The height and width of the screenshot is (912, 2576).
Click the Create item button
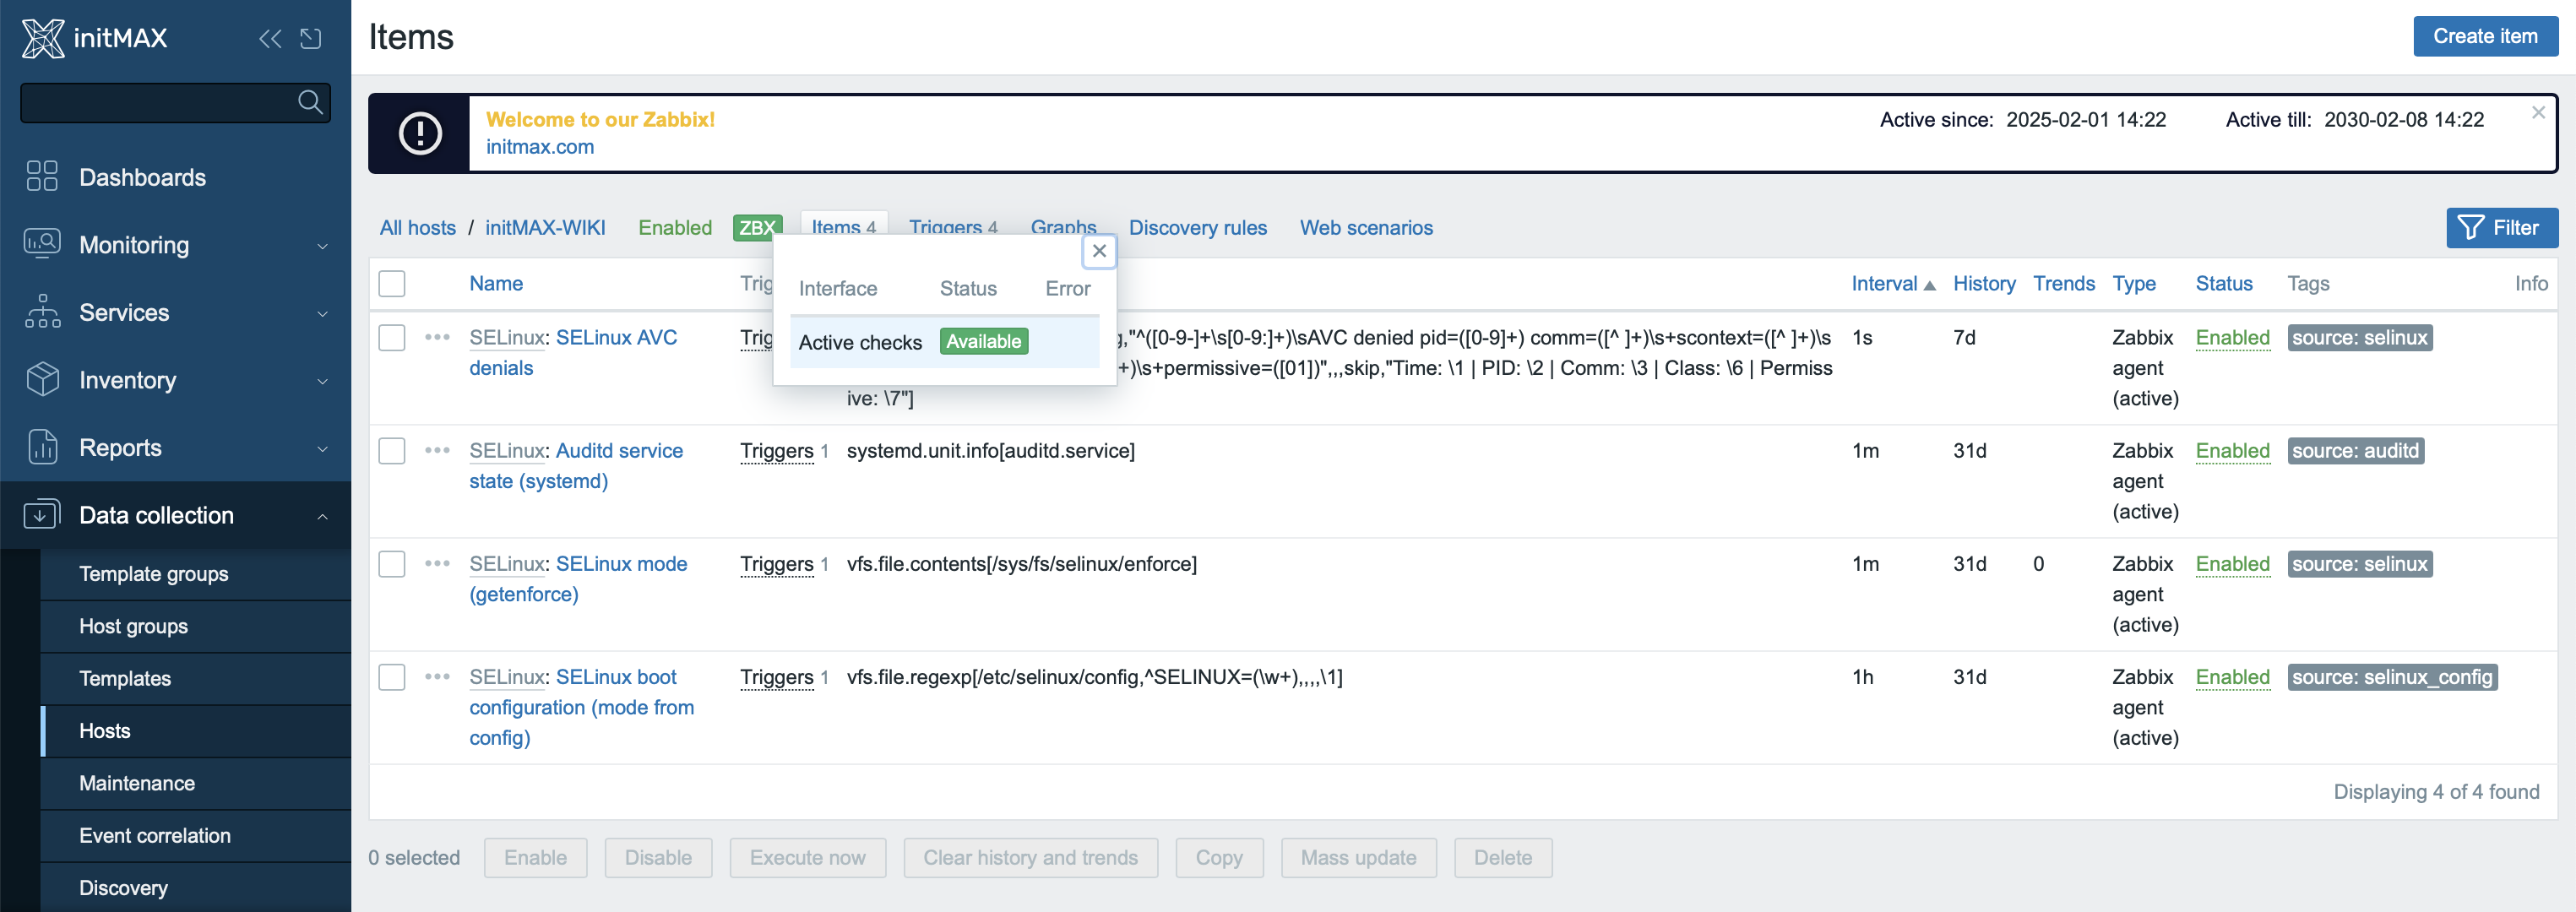2485,36
